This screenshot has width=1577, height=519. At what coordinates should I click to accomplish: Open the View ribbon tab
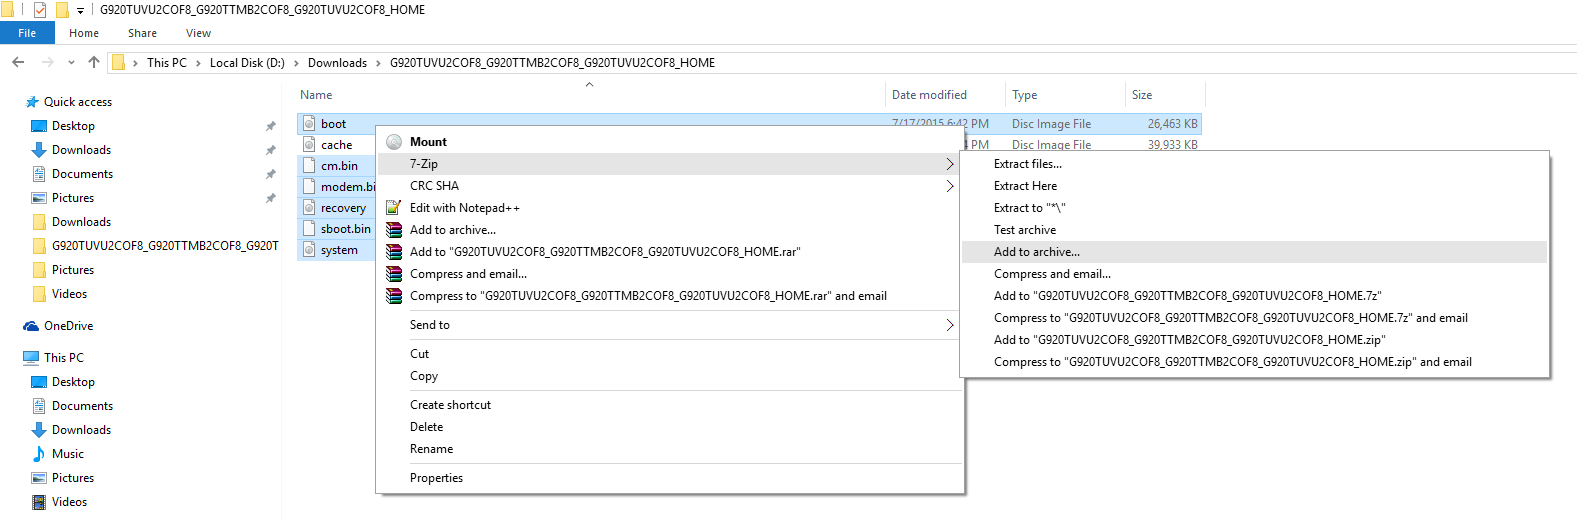[x=198, y=33]
